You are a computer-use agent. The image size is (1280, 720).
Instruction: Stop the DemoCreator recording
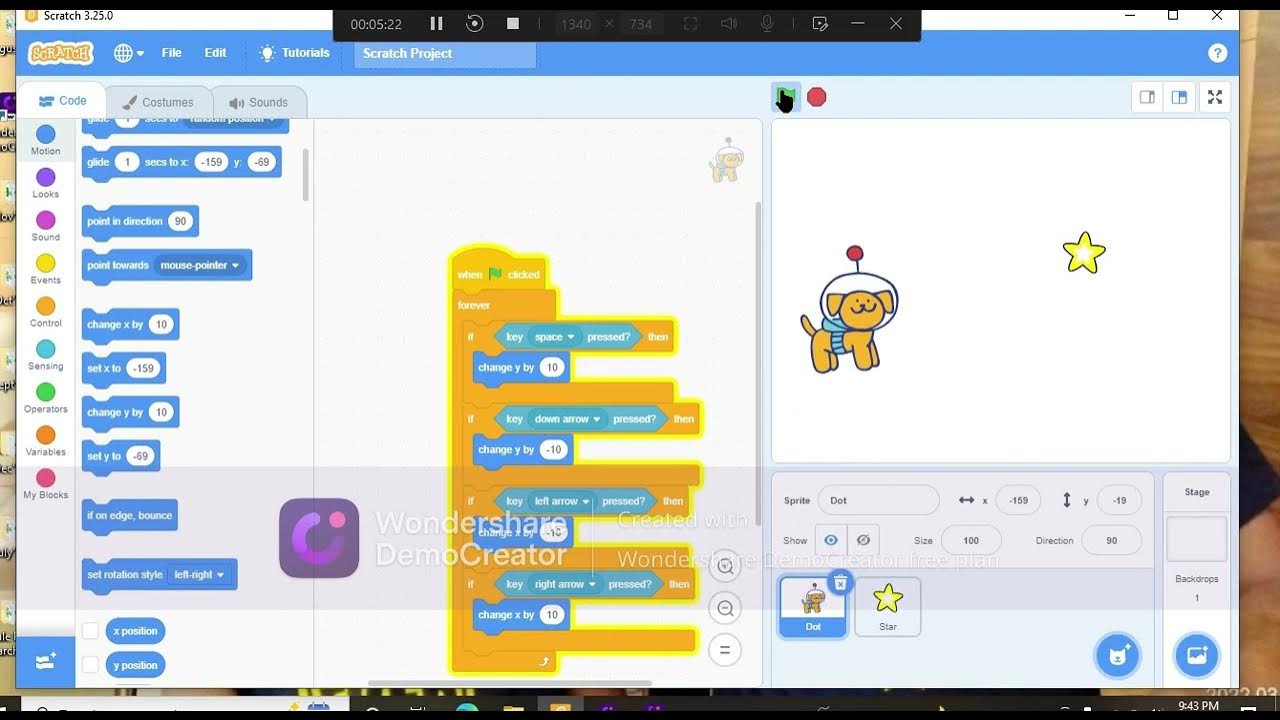coord(513,24)
